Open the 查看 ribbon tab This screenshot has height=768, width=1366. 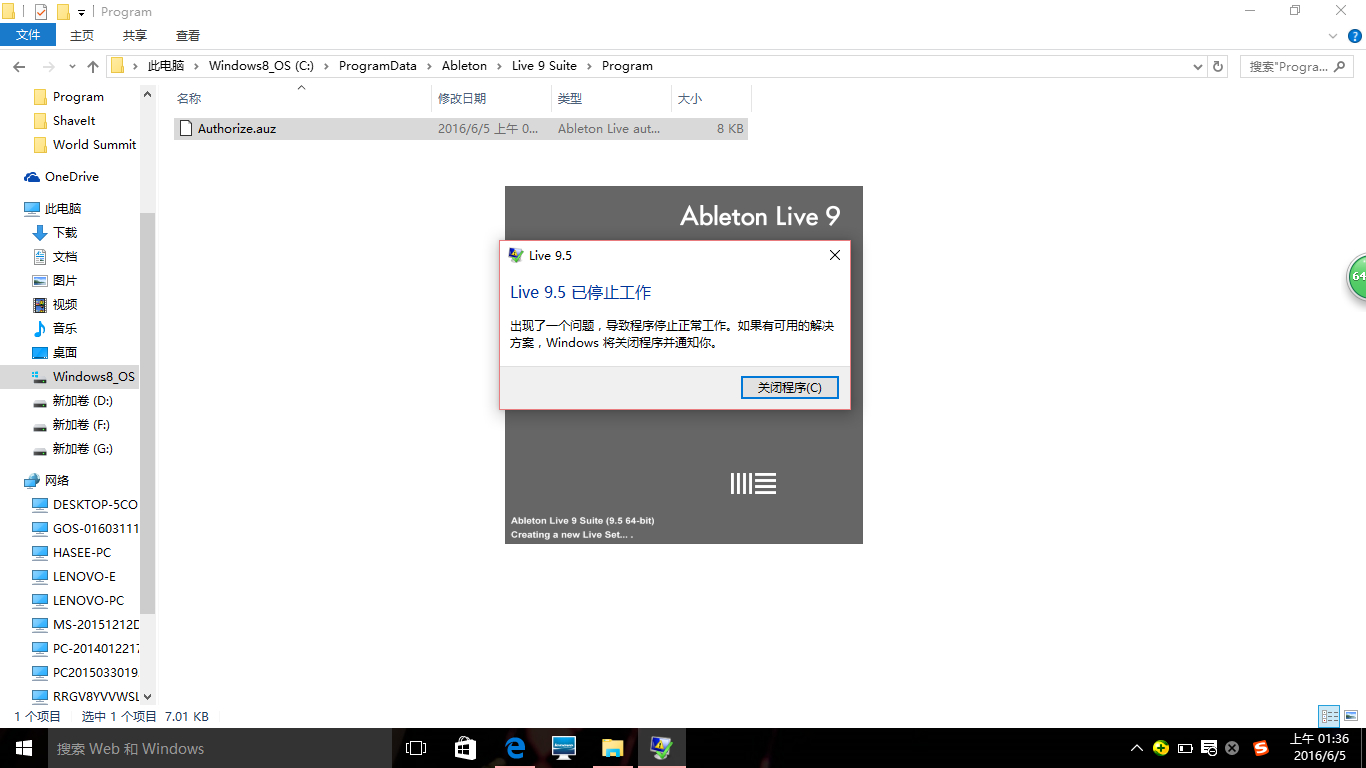click(x=188, y=36)
